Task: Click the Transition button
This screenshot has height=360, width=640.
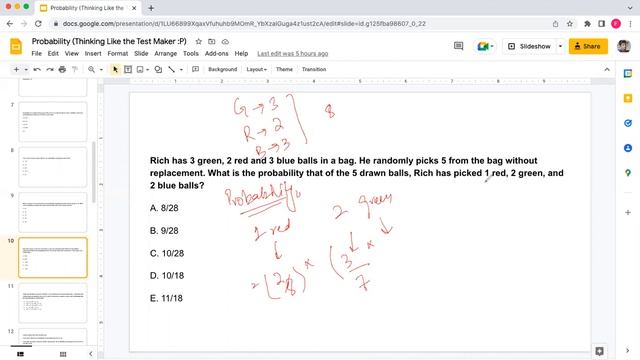Action: (x=314, y=69)
